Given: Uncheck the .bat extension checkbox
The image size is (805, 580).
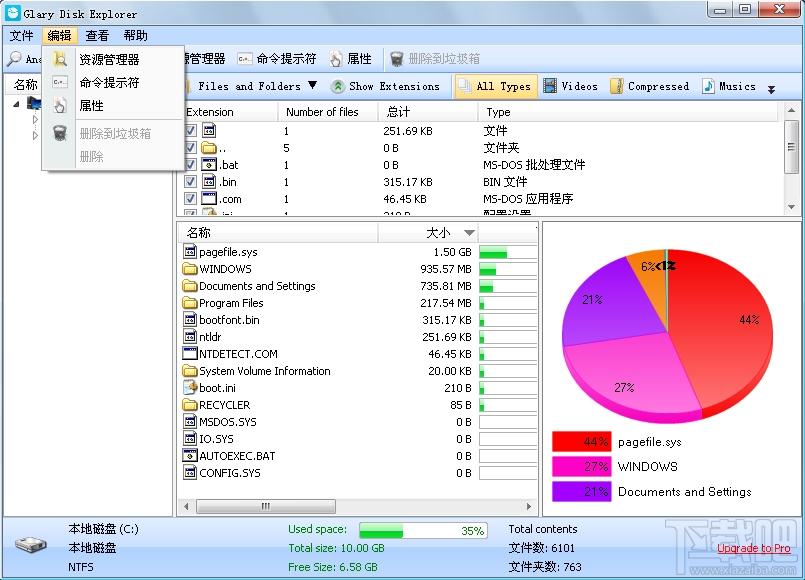Looking at the screenshot, I should [x=190, y=165].
